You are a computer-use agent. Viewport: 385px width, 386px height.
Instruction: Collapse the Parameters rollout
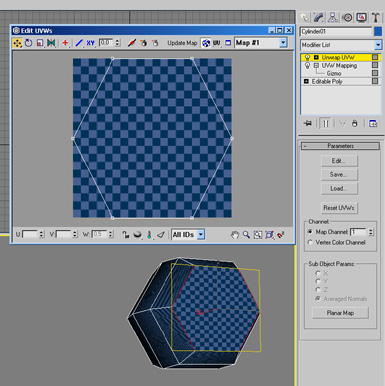tap(340, 146)
